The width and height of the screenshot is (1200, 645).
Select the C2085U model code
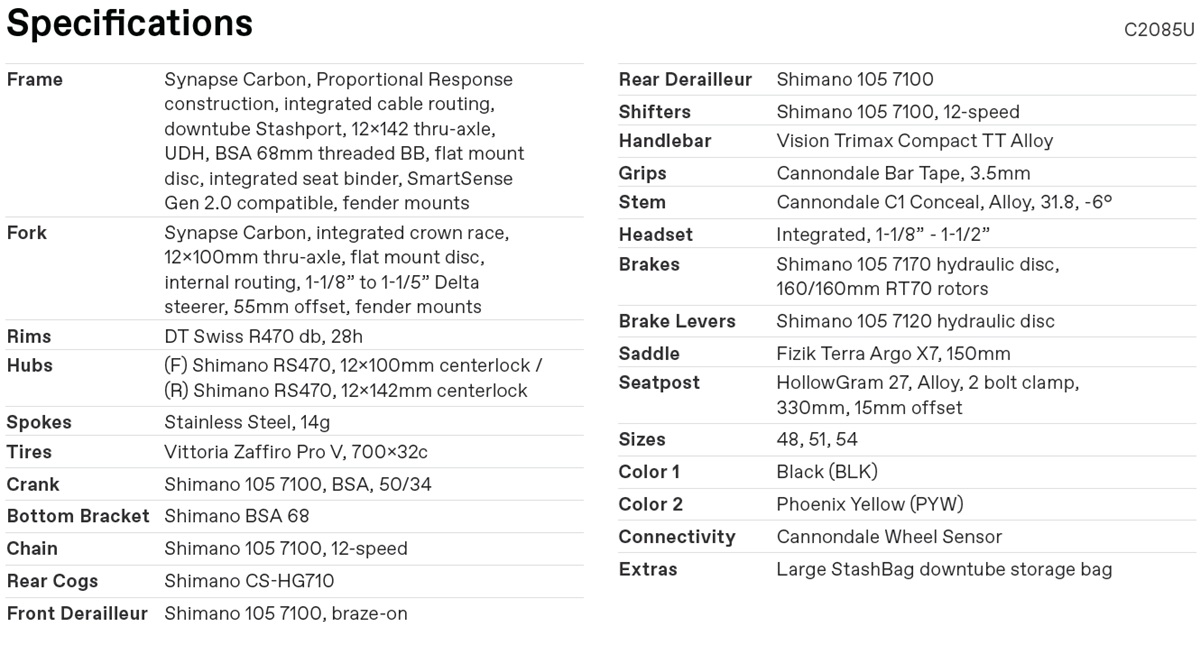click(1158, 30)
